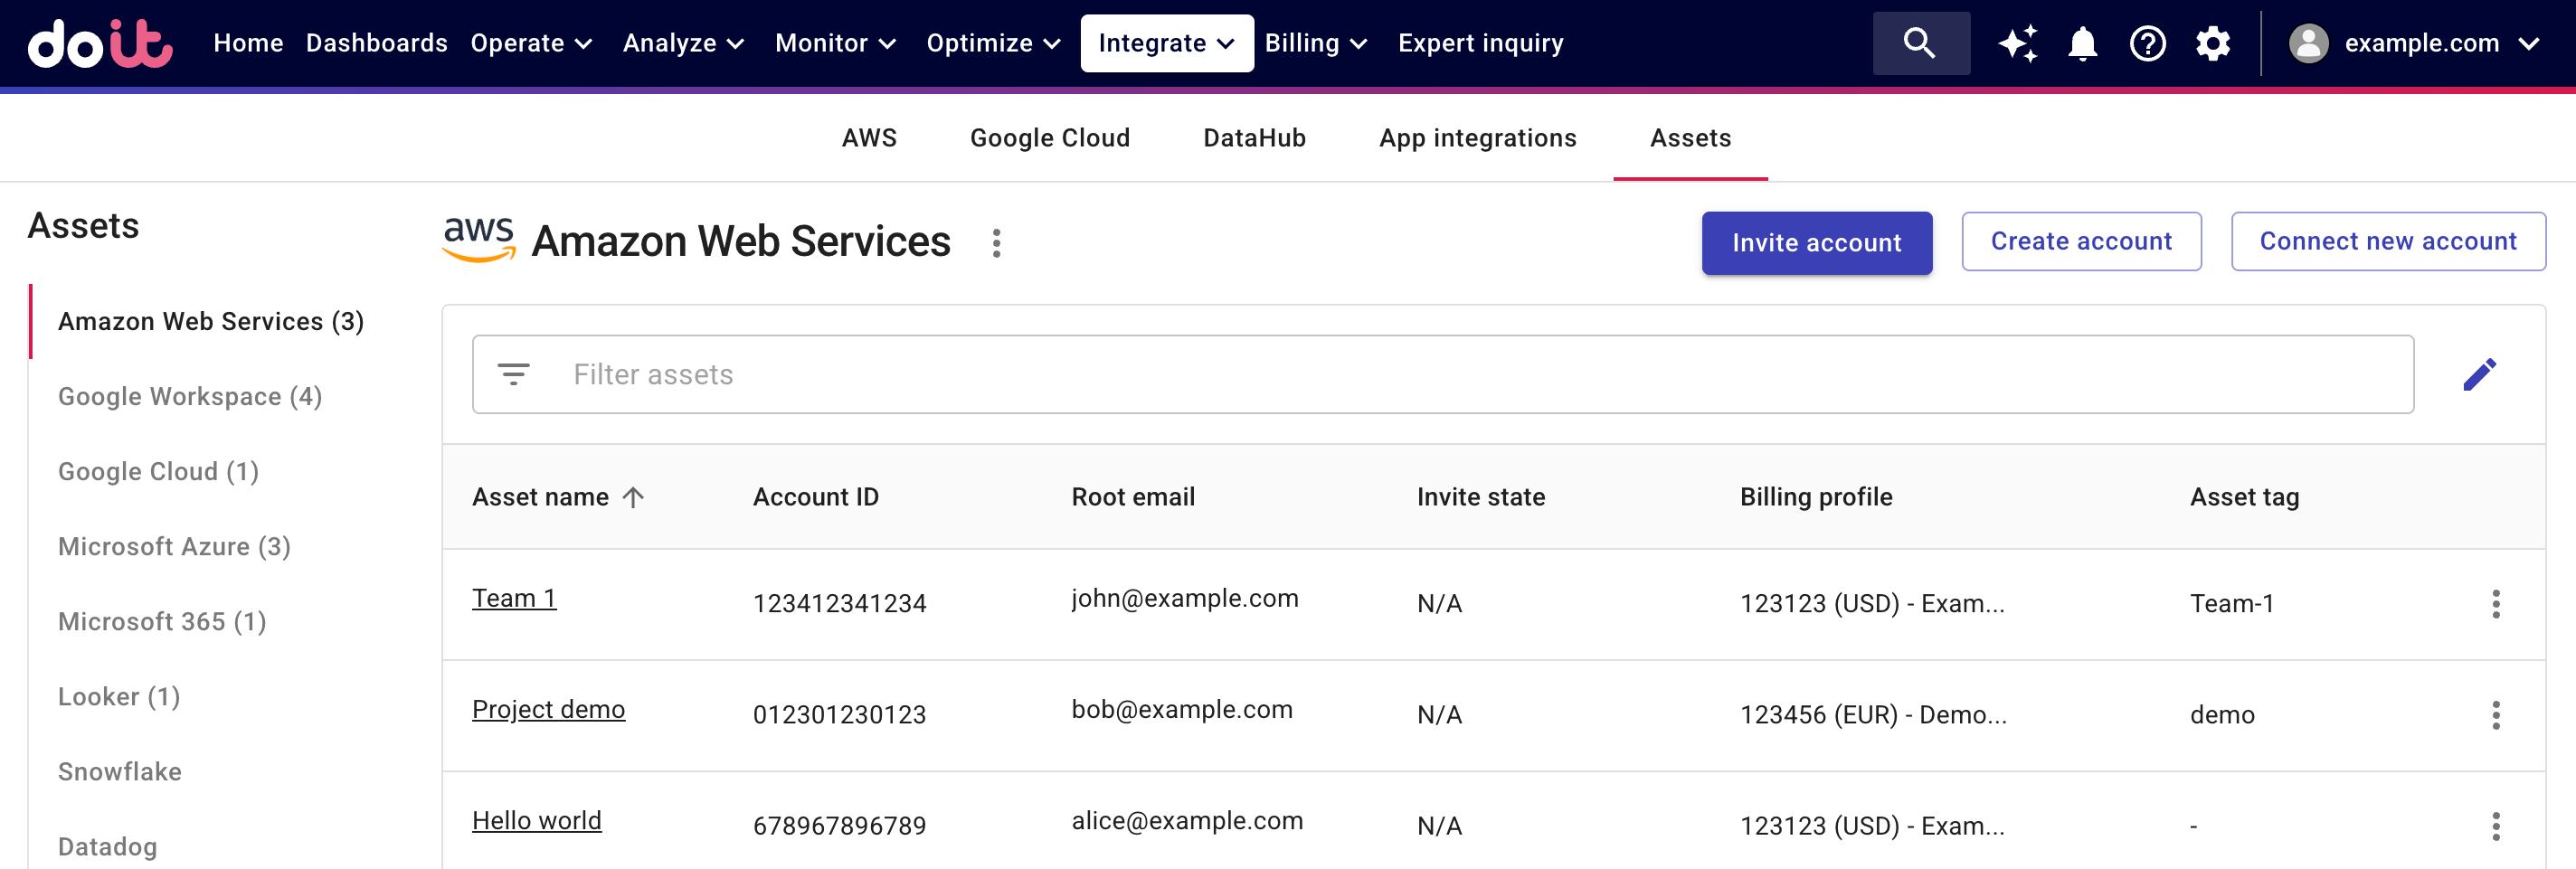
Task: Click the pencil edit columns icon
Action: (x=2479, y=374)
